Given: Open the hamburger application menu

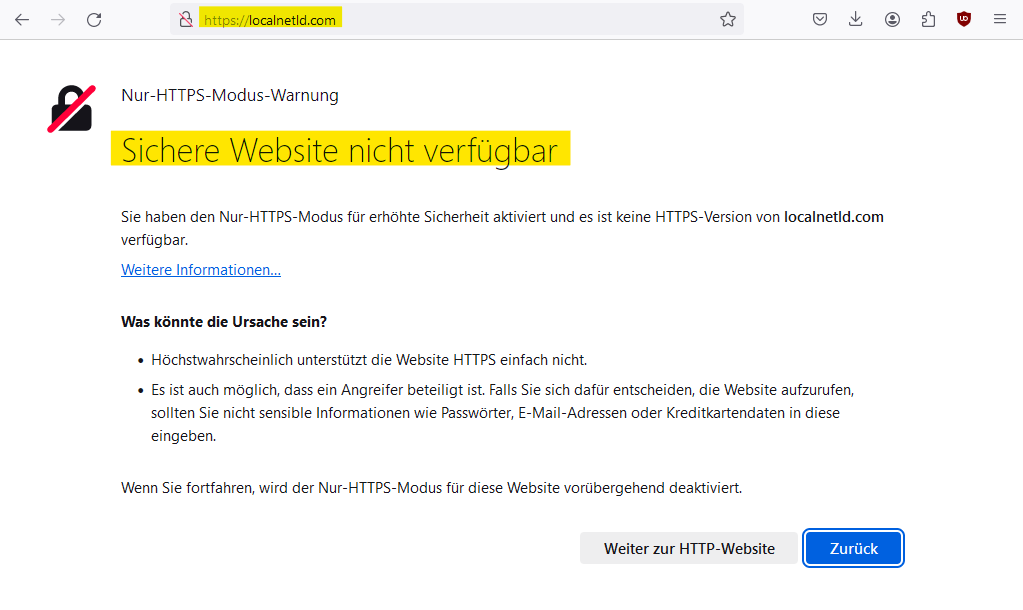Looking at the screenshot, I should coord(1000,19).
